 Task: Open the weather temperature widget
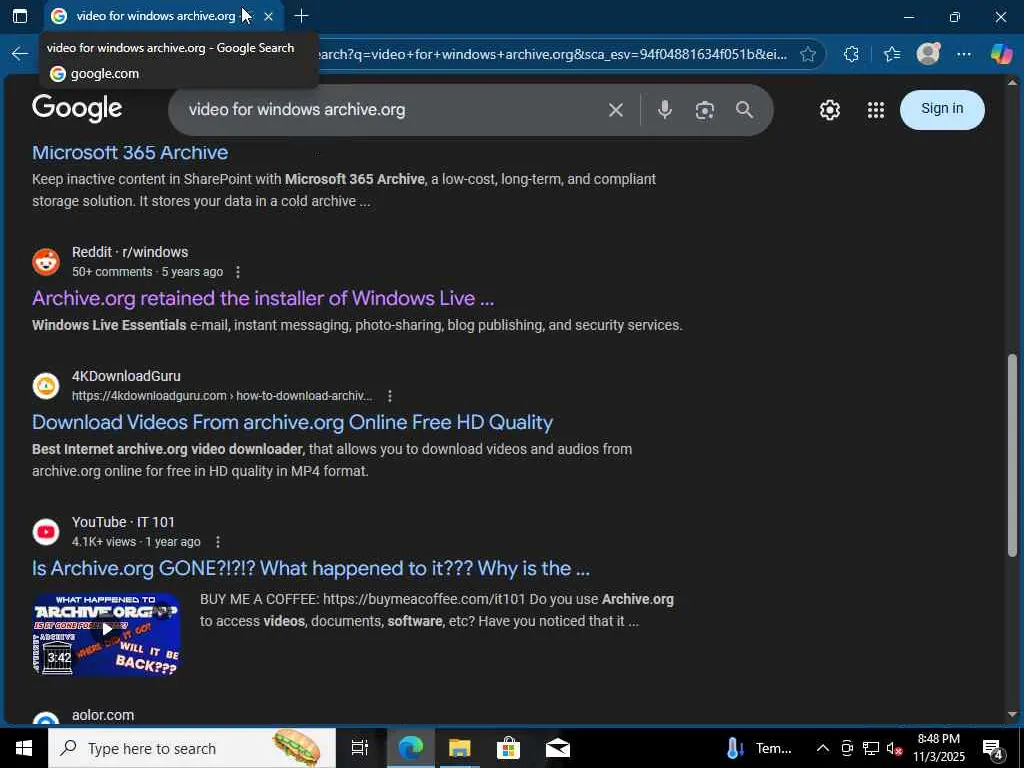tap(759, 748)
